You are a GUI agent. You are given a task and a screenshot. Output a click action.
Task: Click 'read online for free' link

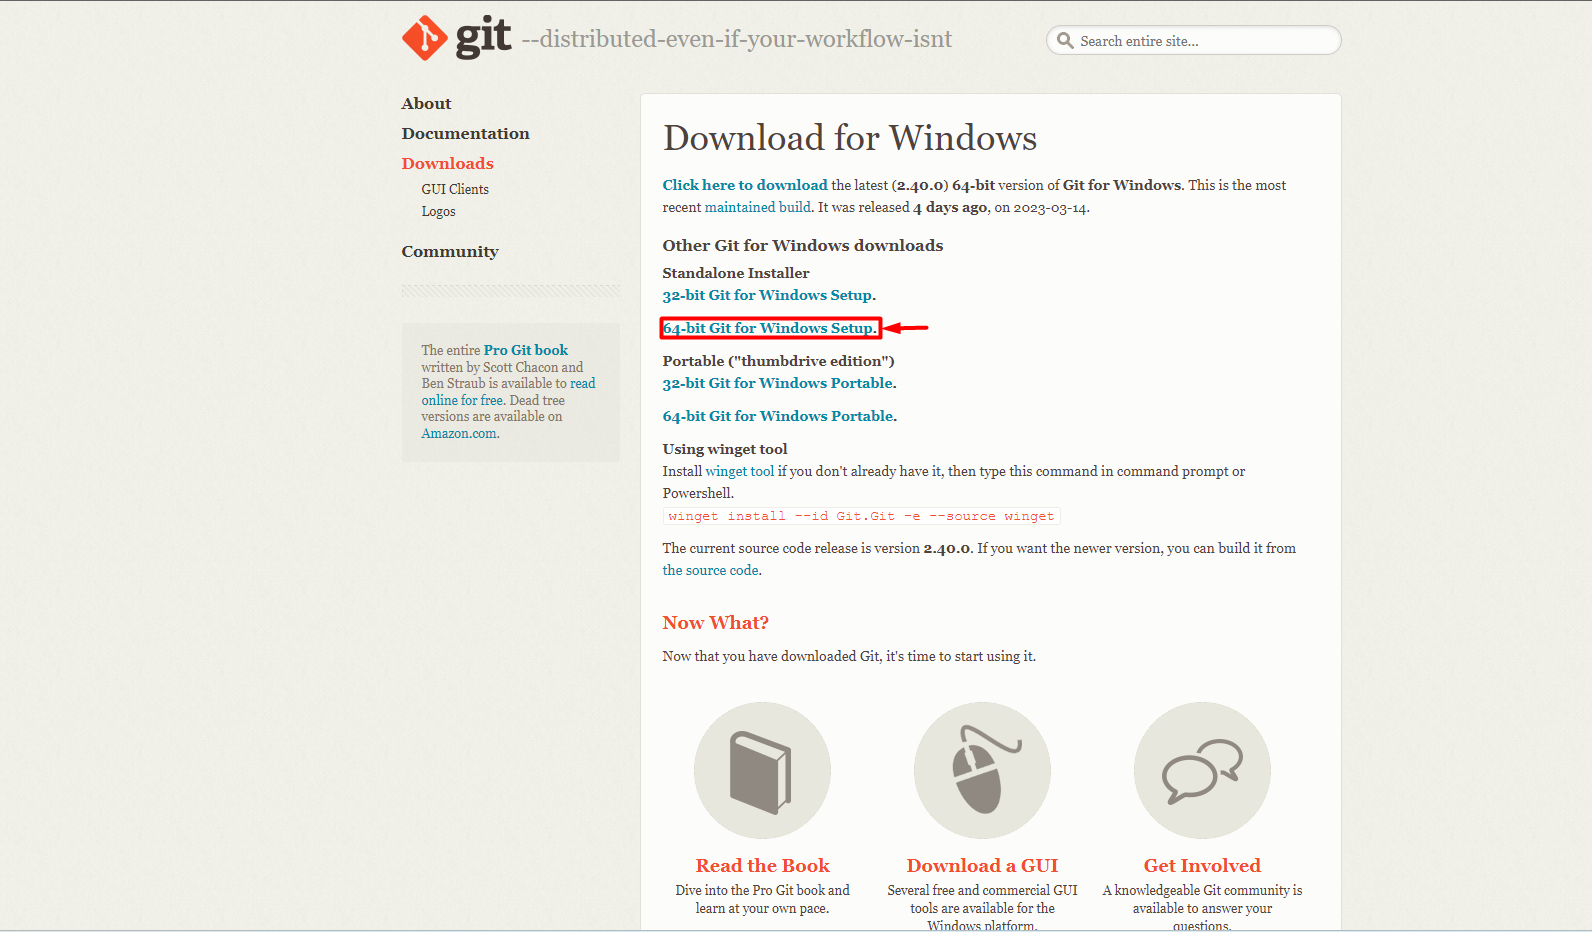pyautogui.click(x=508, y=392)
